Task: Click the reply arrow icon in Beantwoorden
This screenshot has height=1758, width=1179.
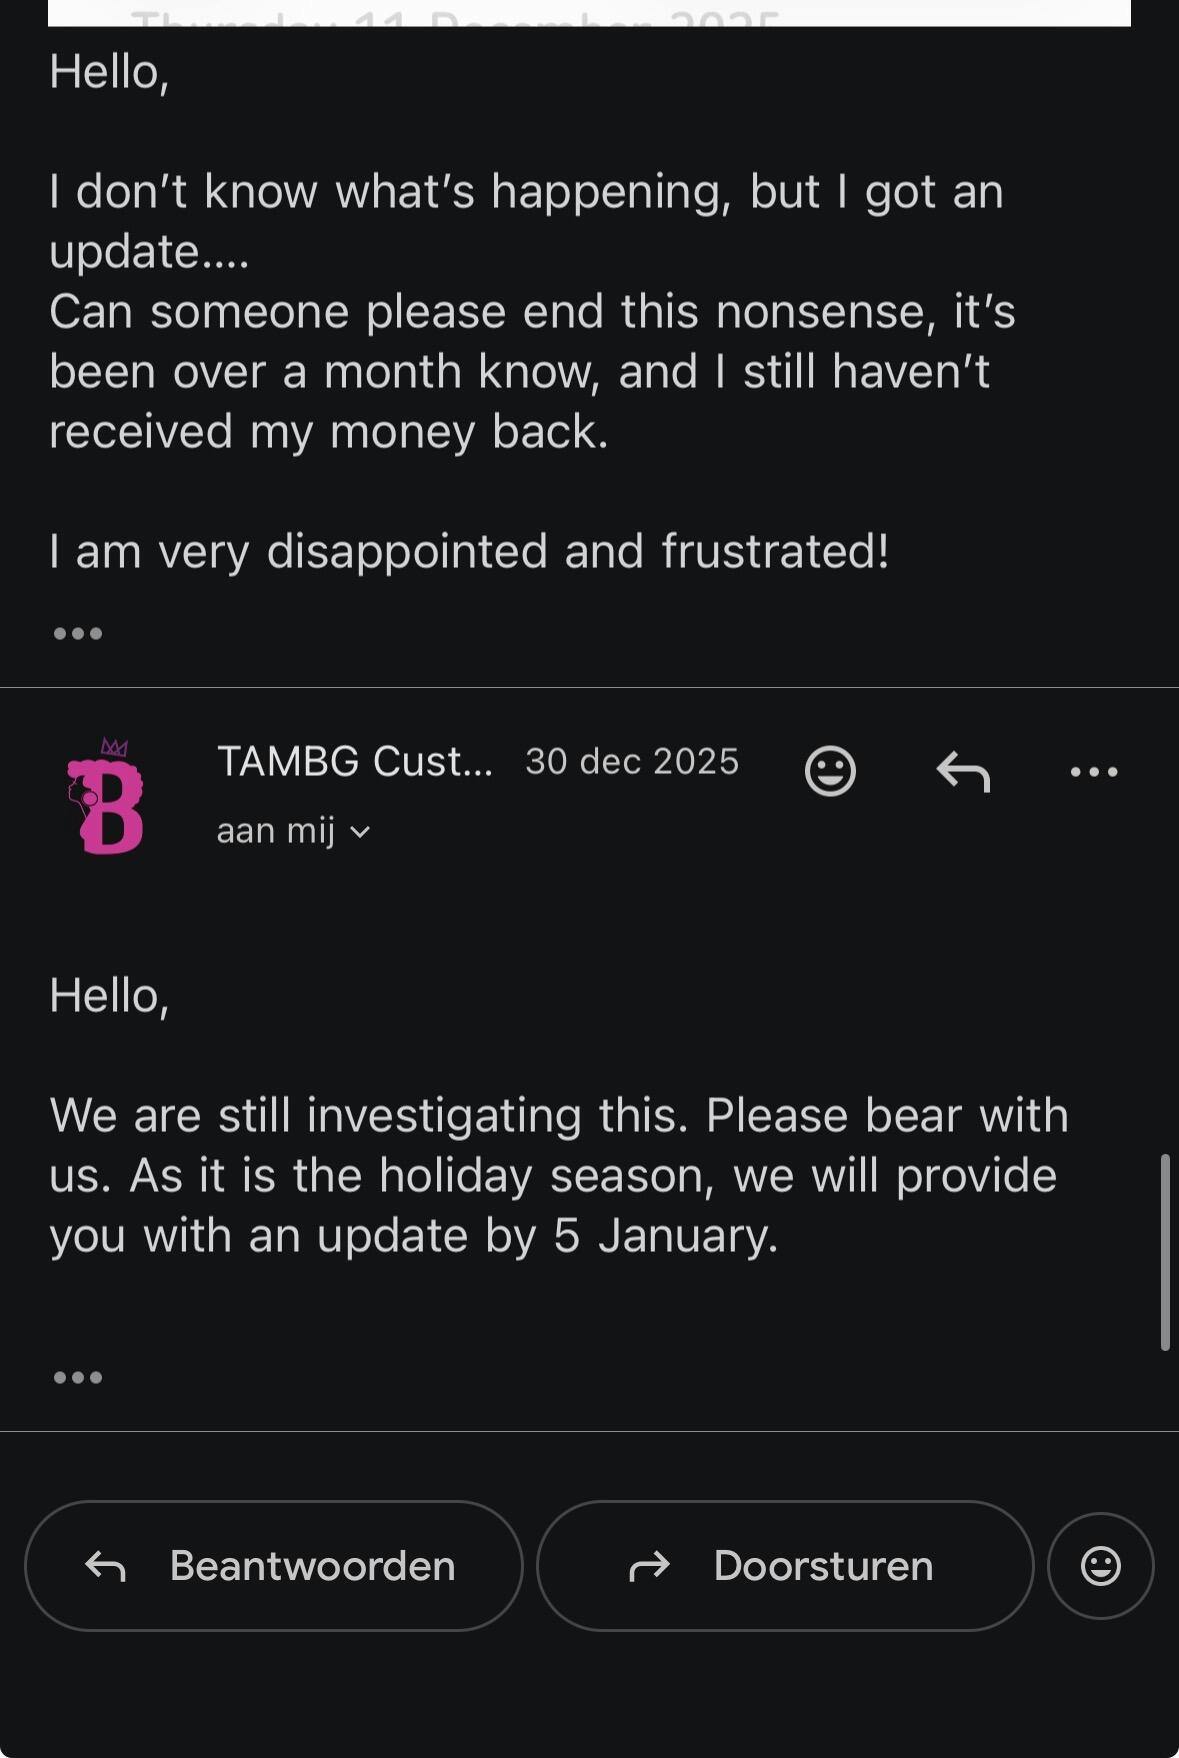Action: click(106, 1566)
